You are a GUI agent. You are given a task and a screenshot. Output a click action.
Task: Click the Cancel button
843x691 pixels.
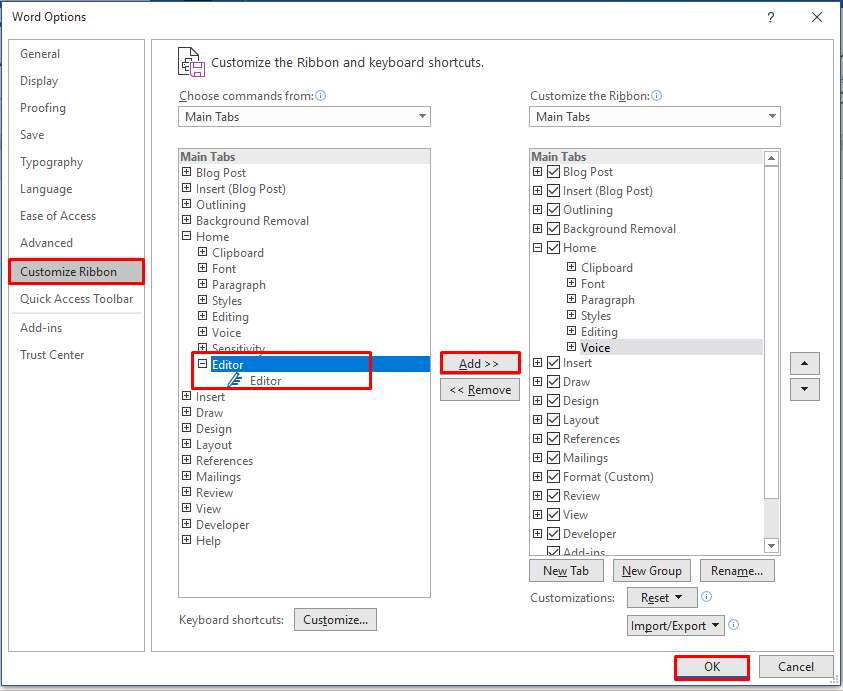coord(796,667)
